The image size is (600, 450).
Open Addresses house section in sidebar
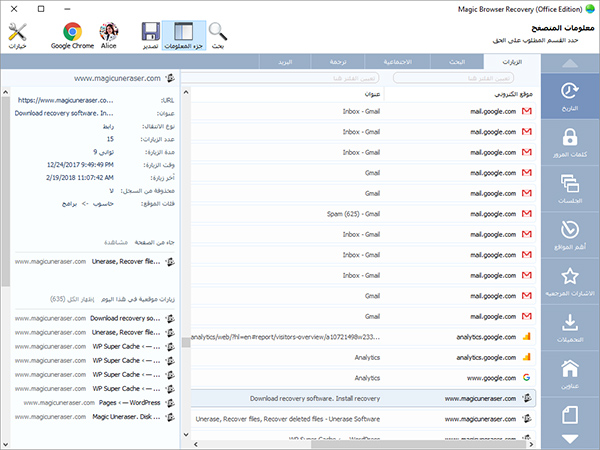570,374
